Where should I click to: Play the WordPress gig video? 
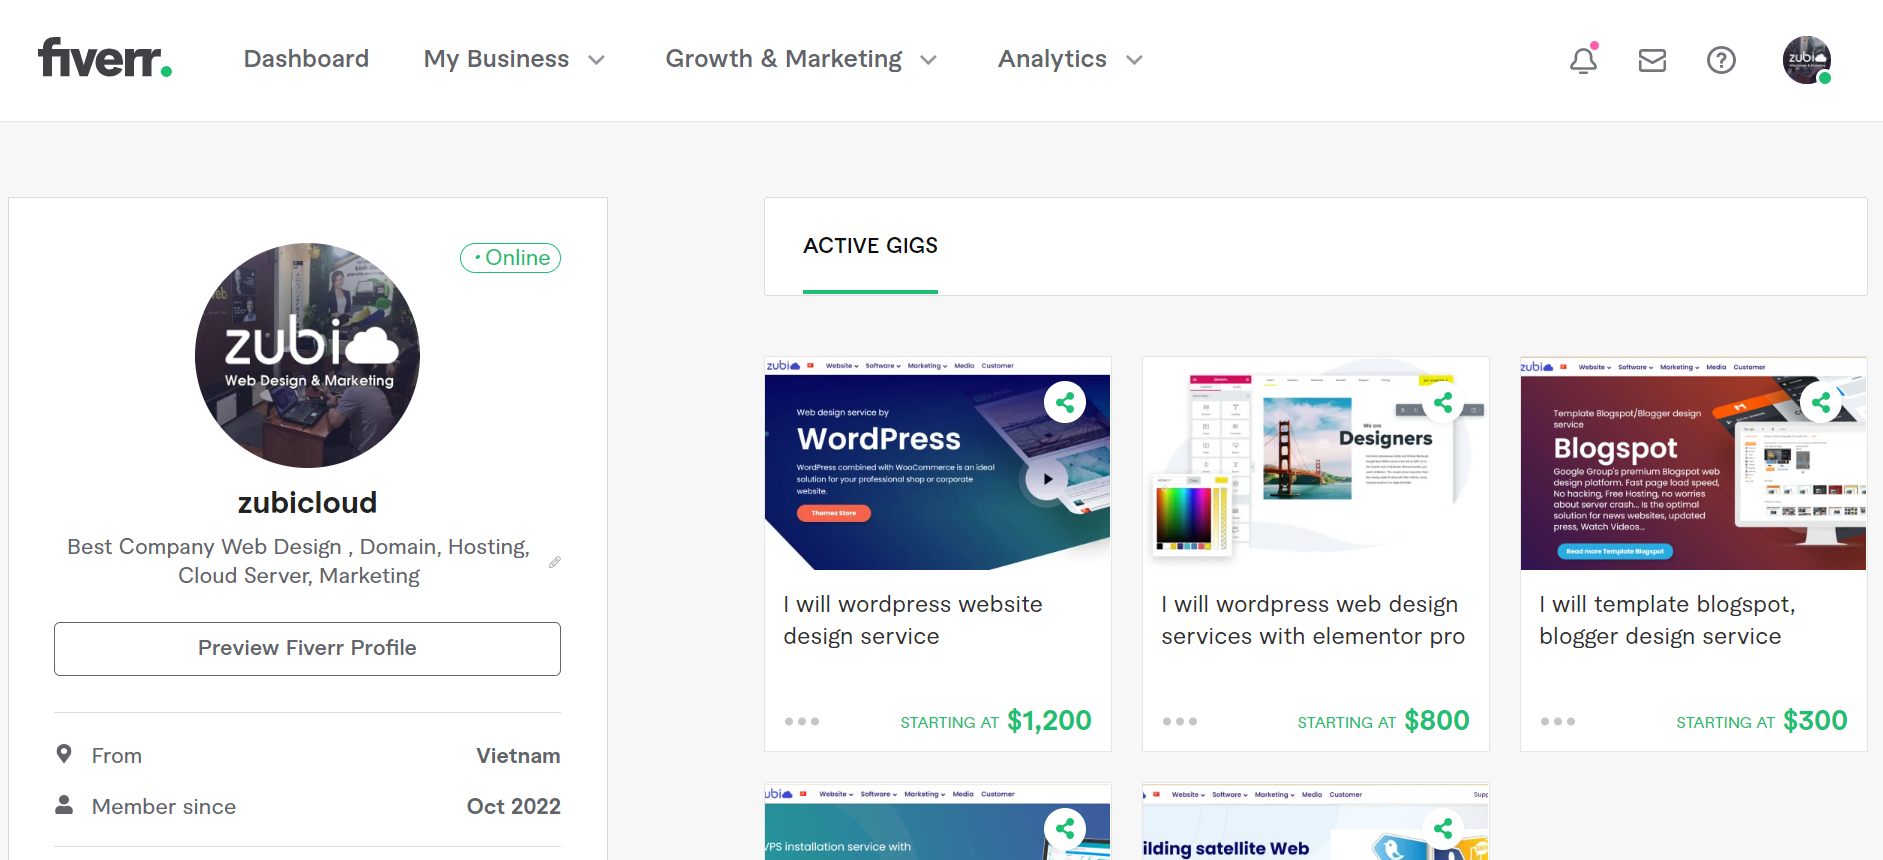[x=1047, y=479]
